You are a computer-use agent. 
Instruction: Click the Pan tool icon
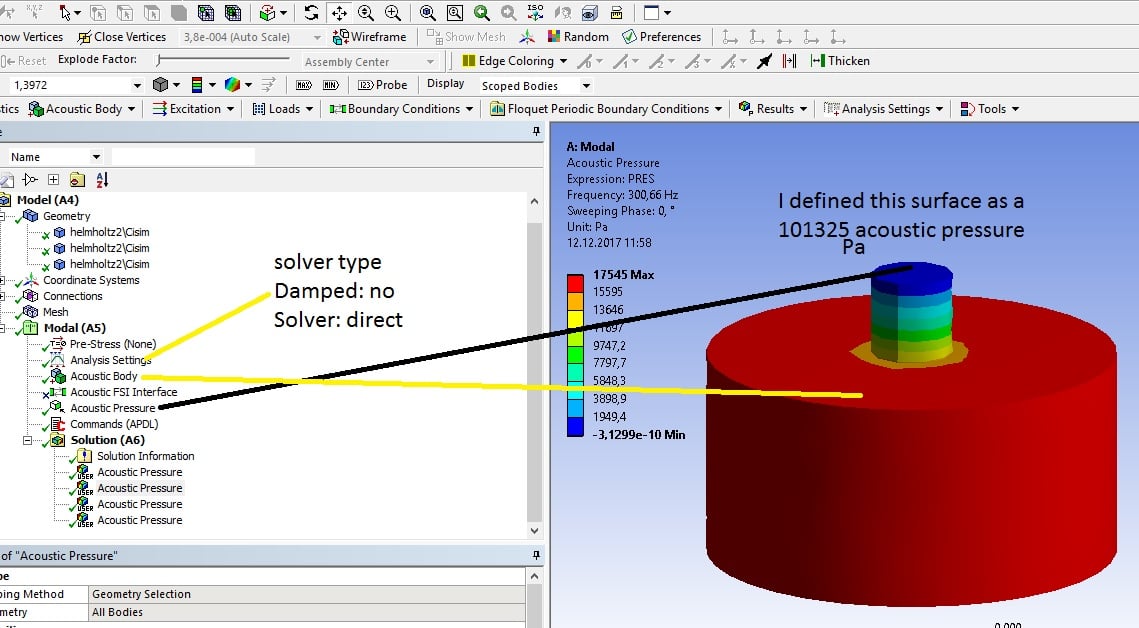tap(341, 13)
